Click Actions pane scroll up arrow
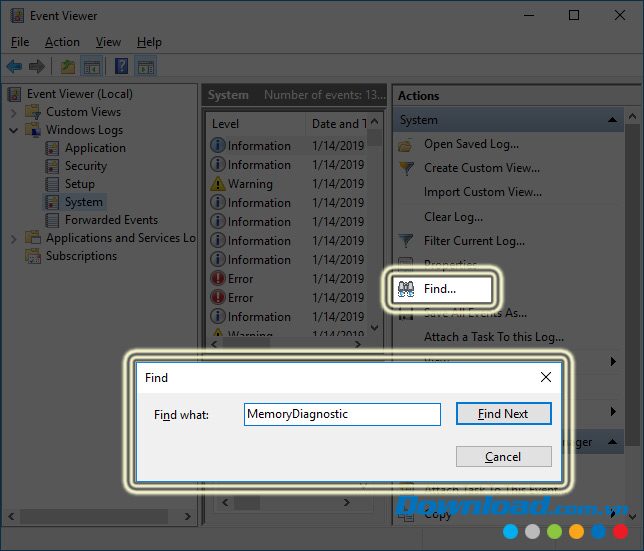 pos(632,117)
